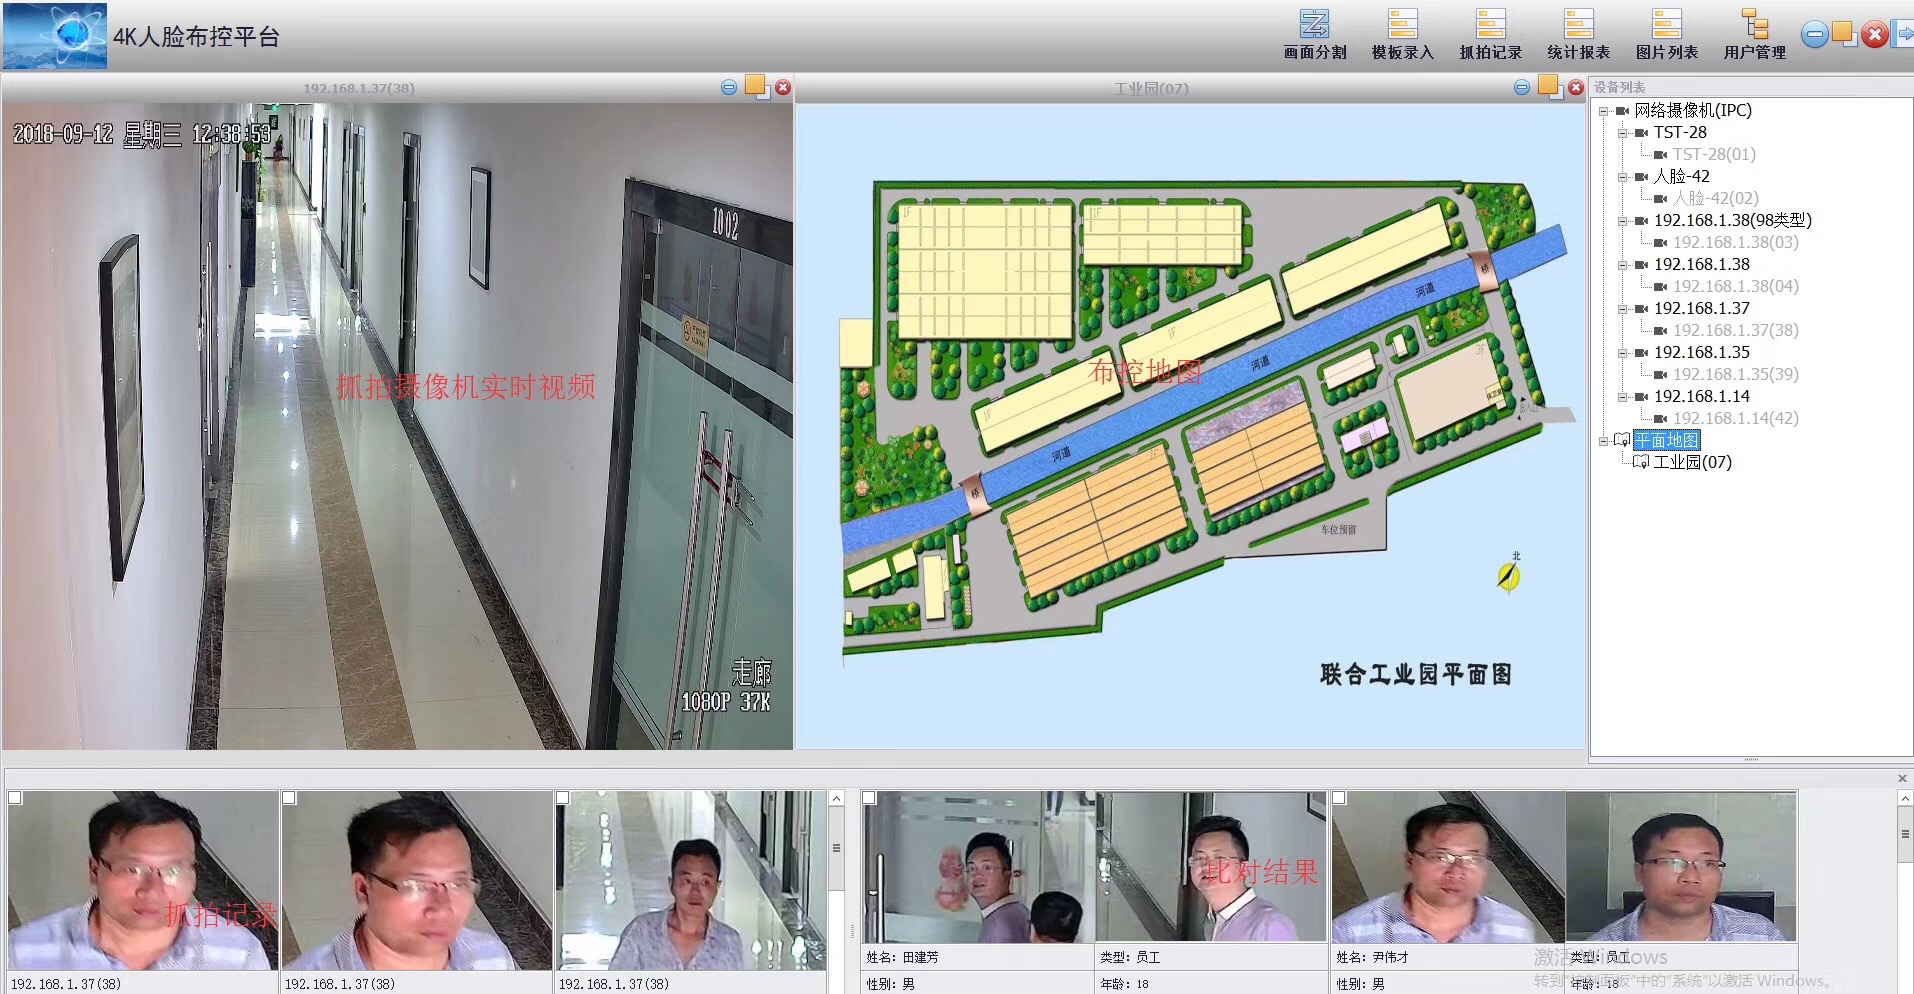
Task: Click the third captured face thumbnail
Action: click(x=690, y=880)
